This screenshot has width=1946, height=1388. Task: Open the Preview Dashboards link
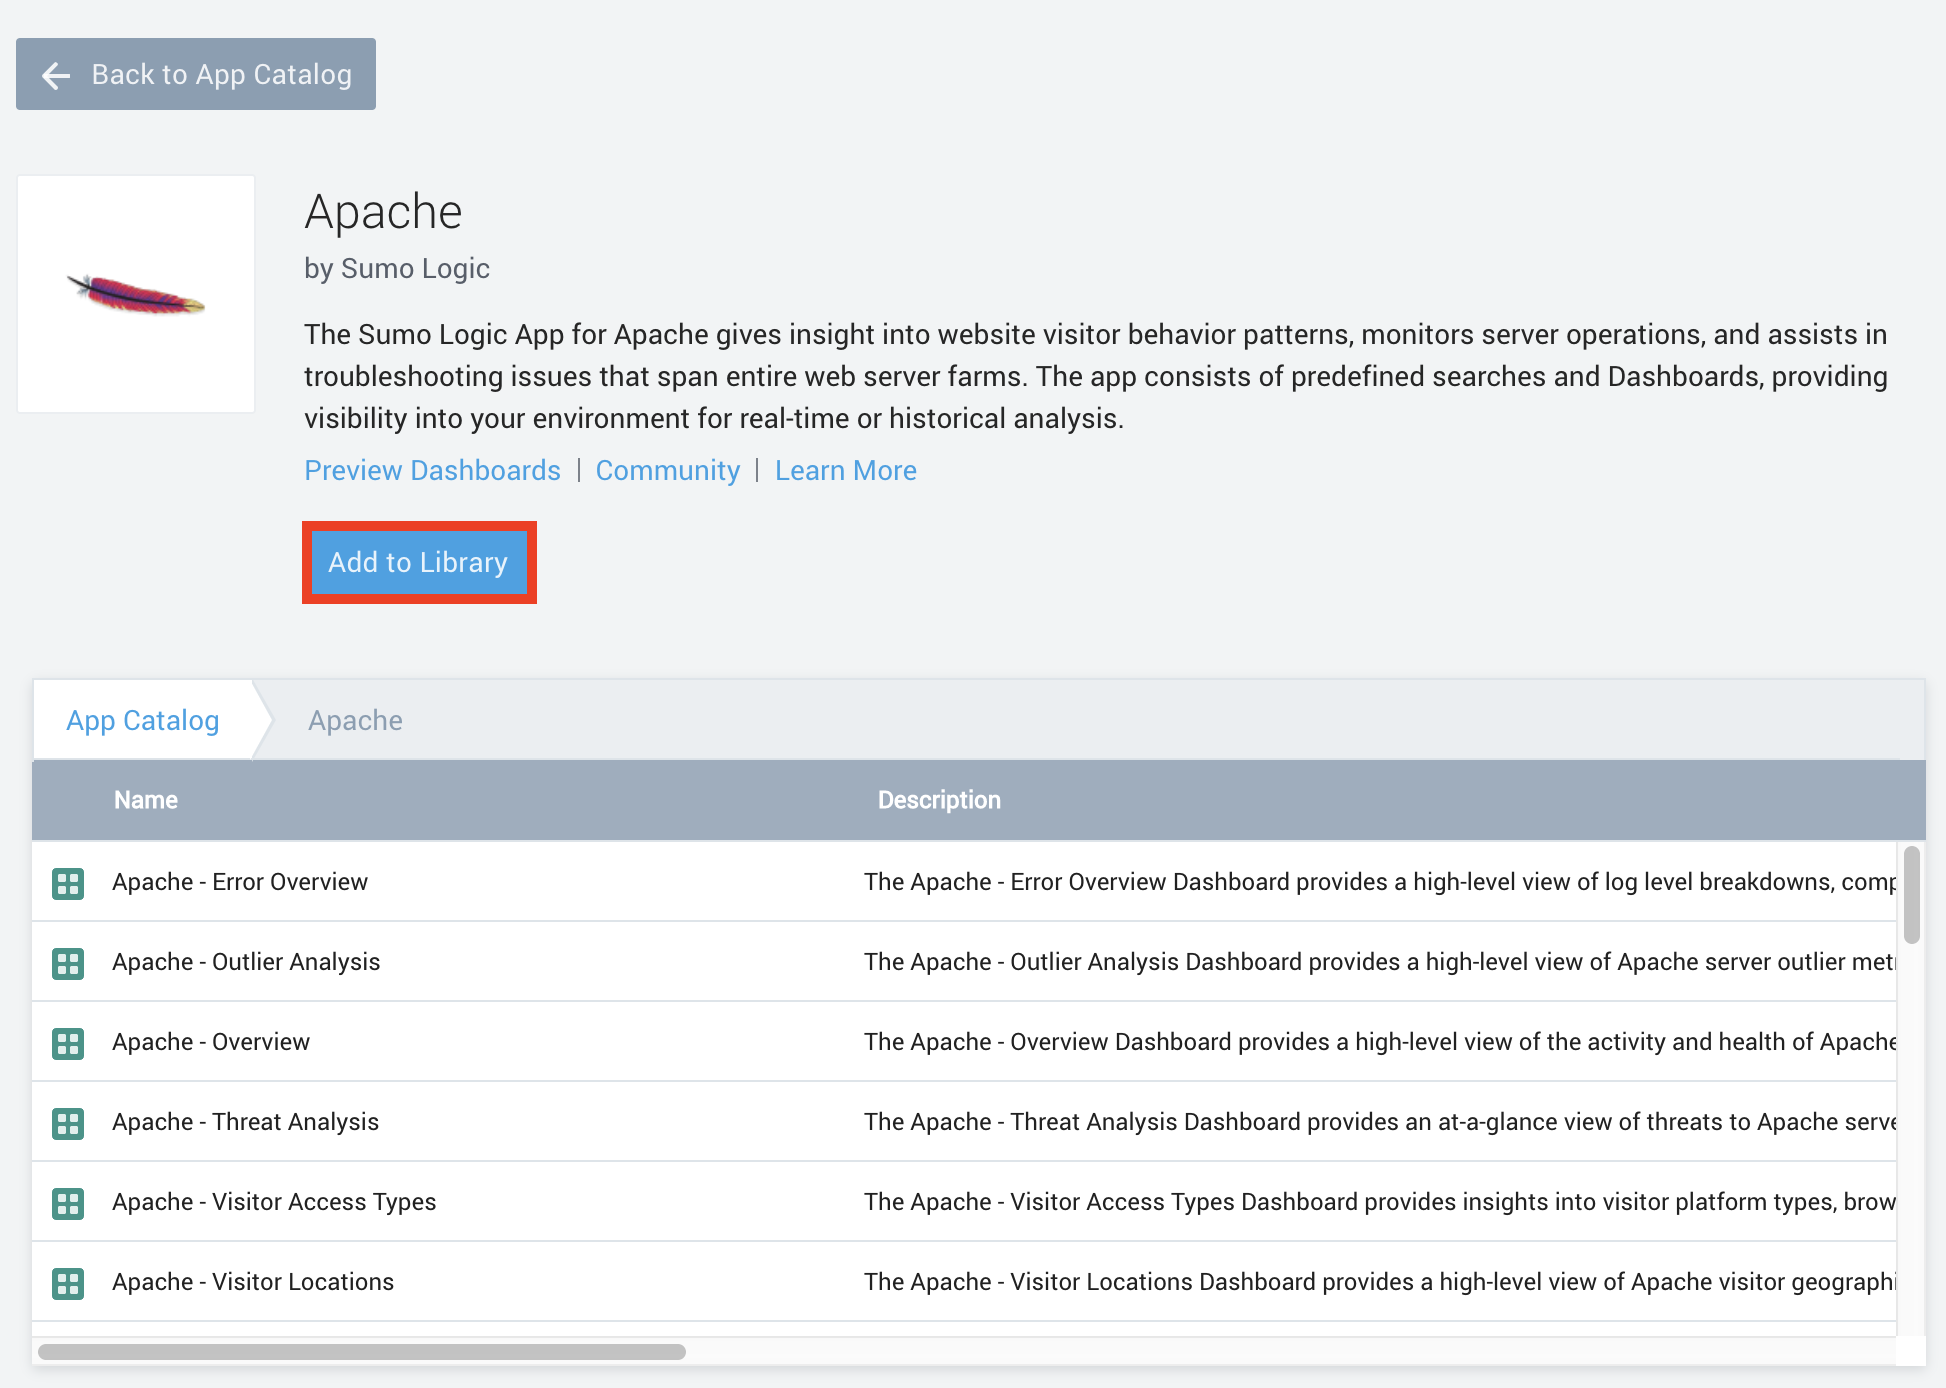click(x=432, y=470)
